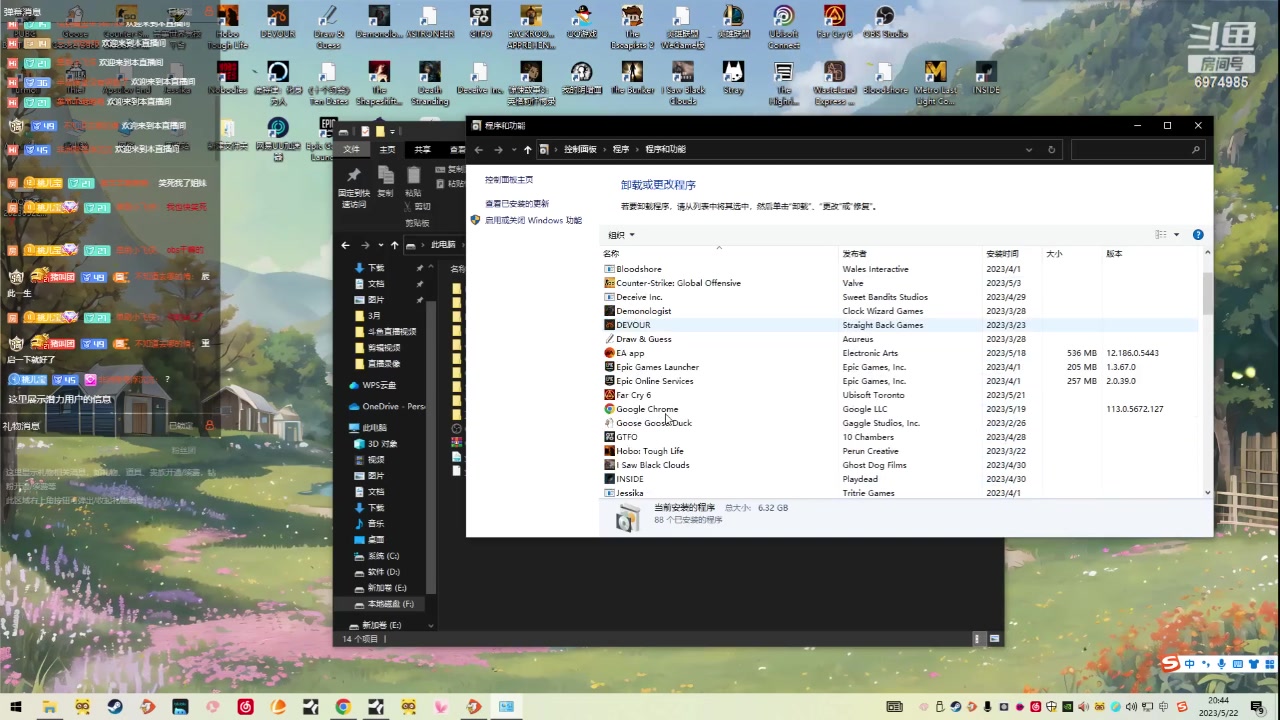Click the Control Panel taskbar icon
The height and width of the screenshot is (720, 1280).
(507, 707)
